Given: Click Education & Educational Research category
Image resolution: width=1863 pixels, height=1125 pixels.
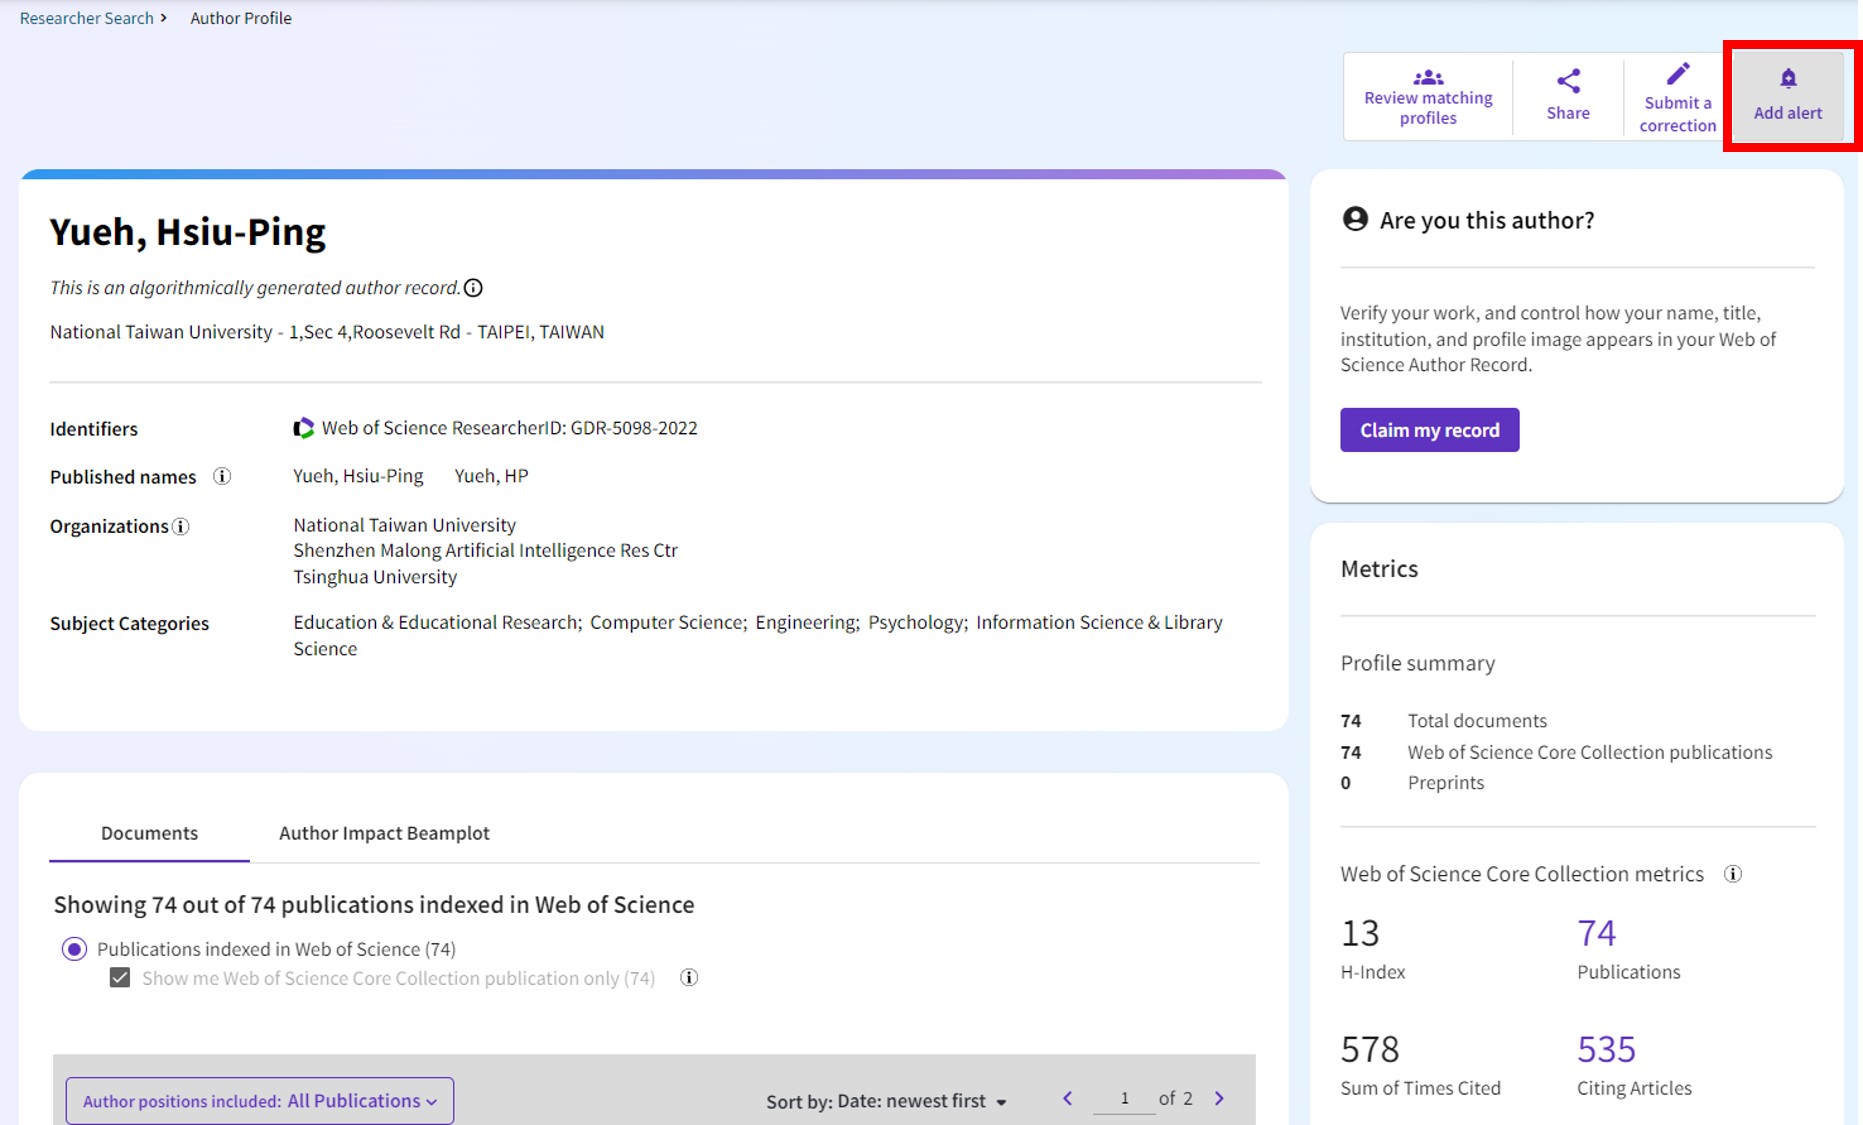Looking at the screenshot, I should coord(436,622).
